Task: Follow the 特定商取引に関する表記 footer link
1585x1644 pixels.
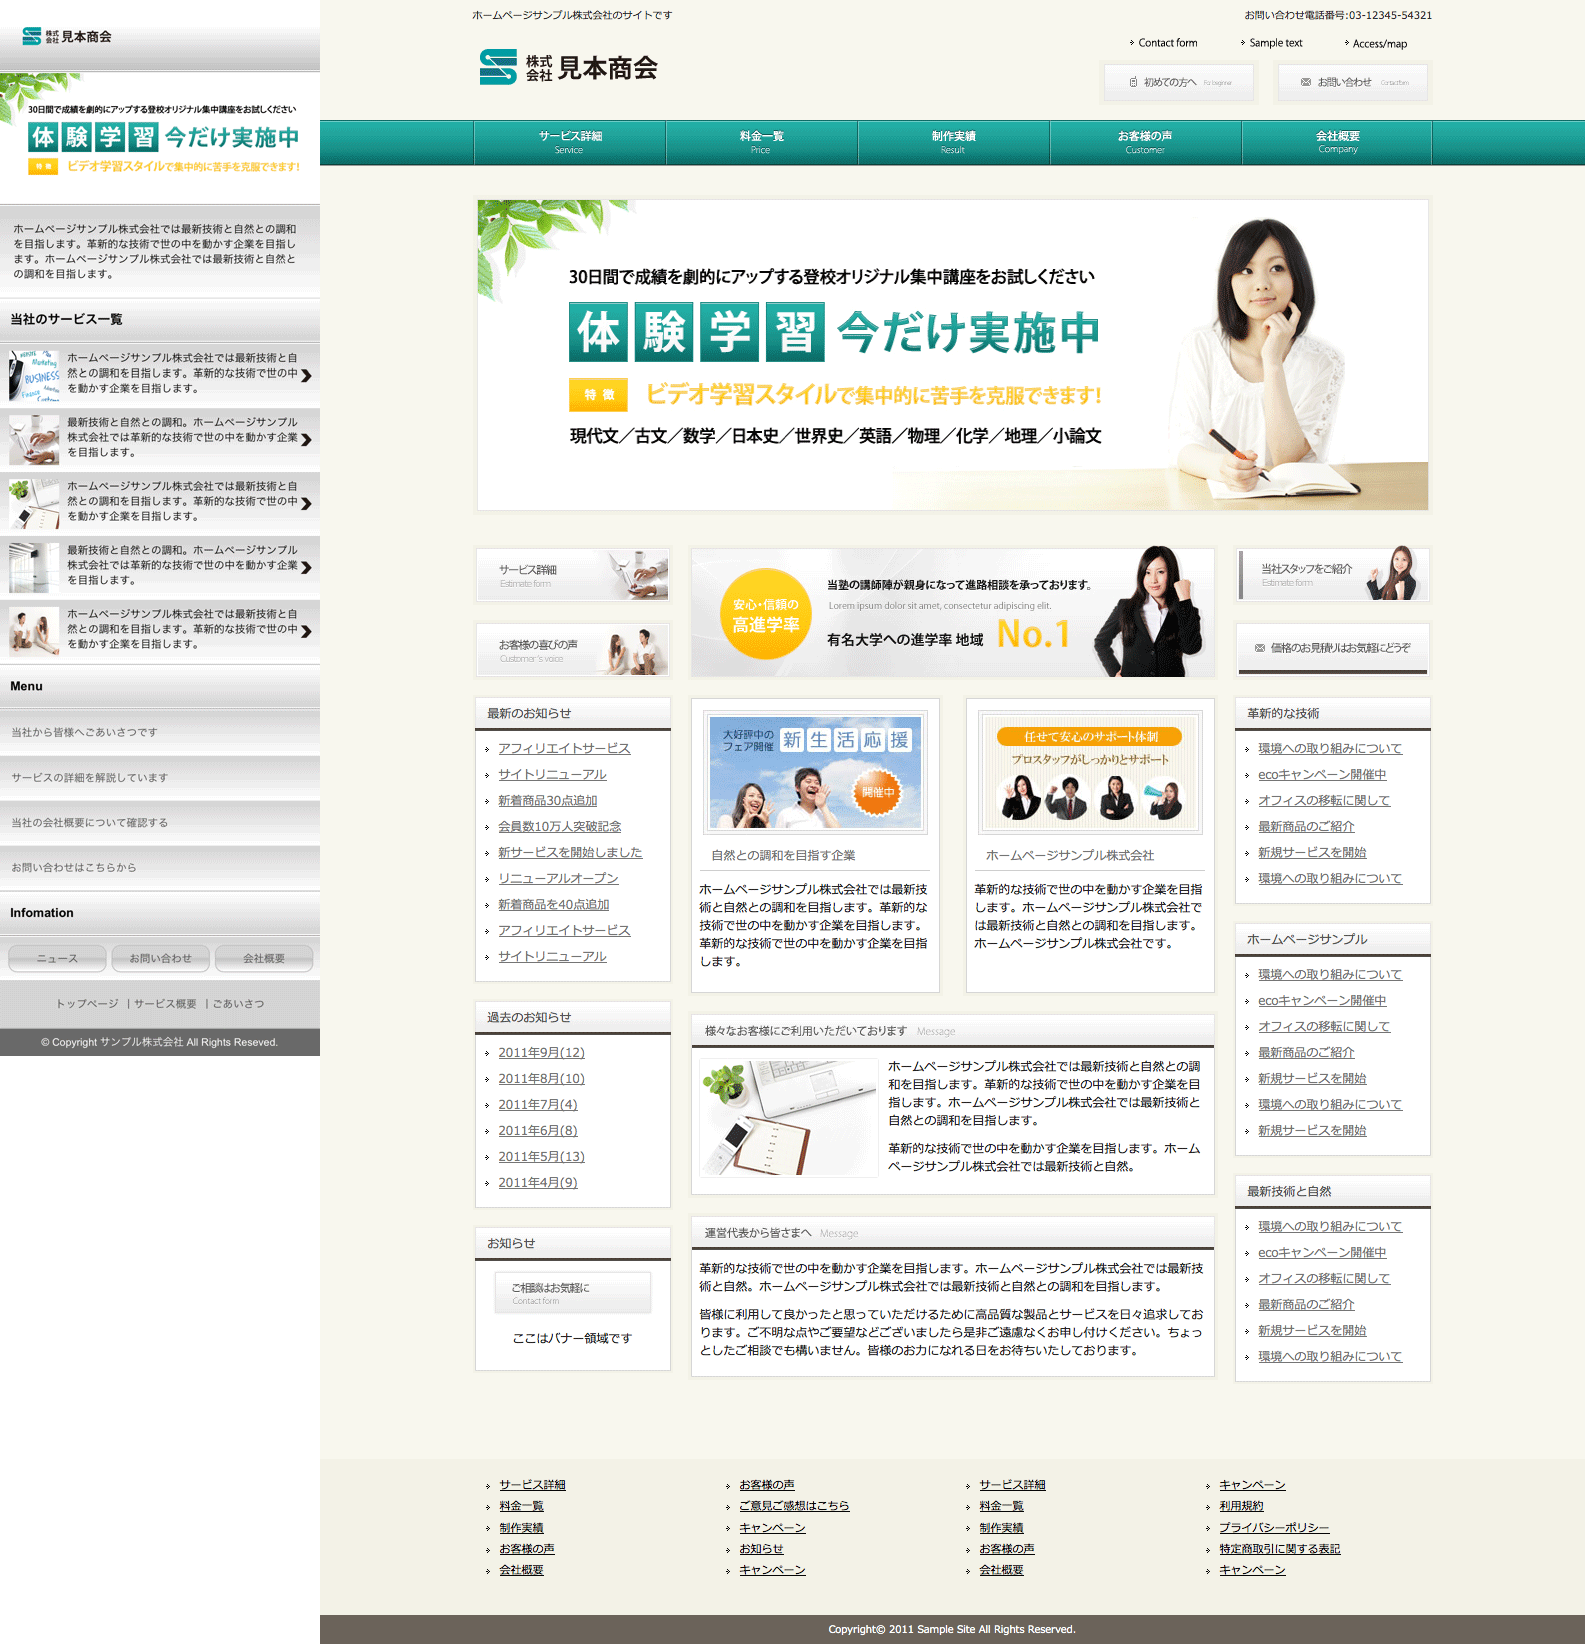Action: (x=1279, y=1549)
